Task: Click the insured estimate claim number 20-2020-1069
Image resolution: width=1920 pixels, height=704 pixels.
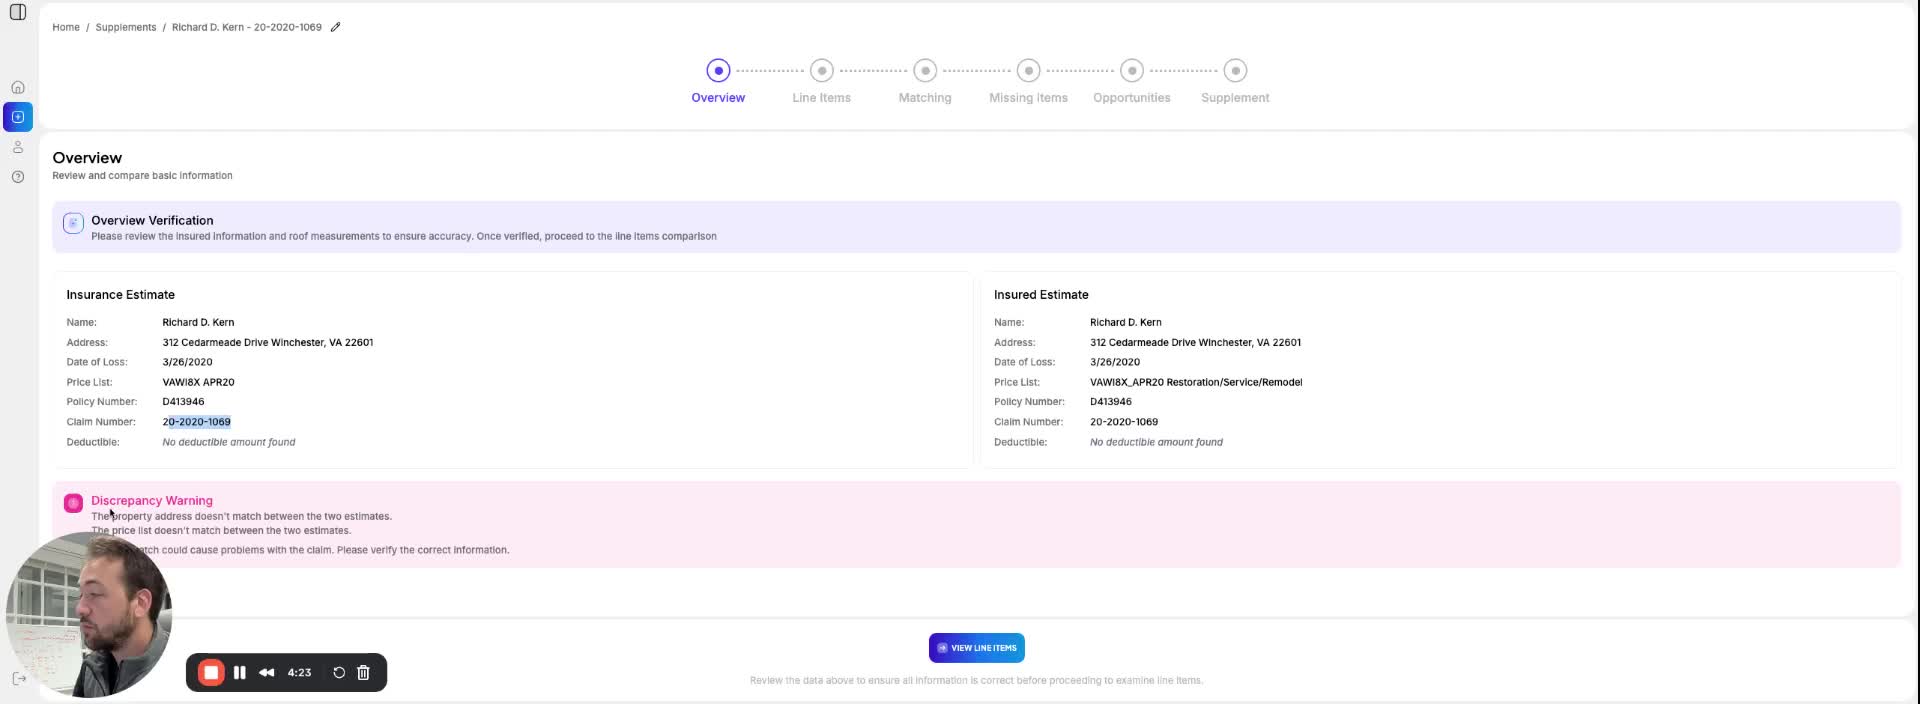Action: 1124,422
